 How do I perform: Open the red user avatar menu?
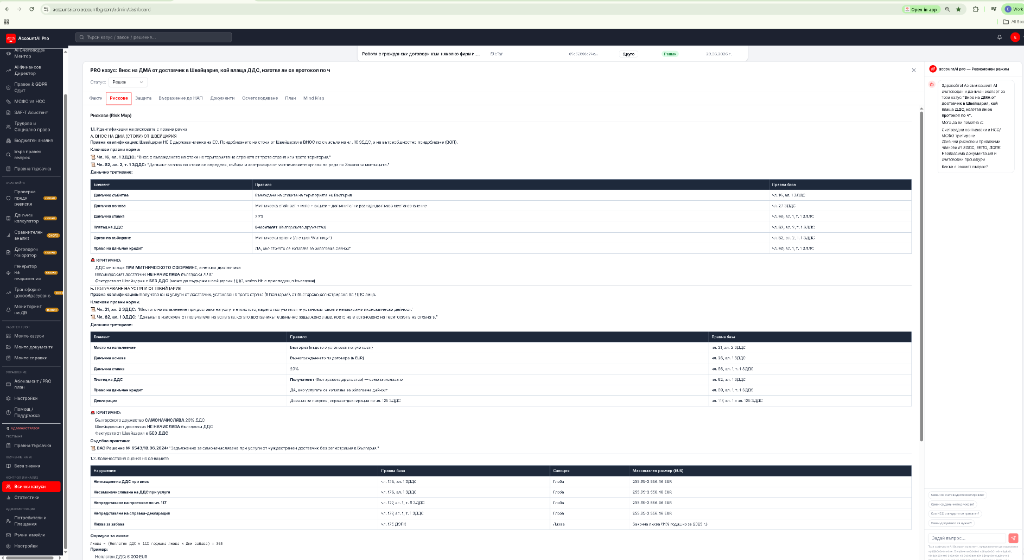tap(1014, 37)
